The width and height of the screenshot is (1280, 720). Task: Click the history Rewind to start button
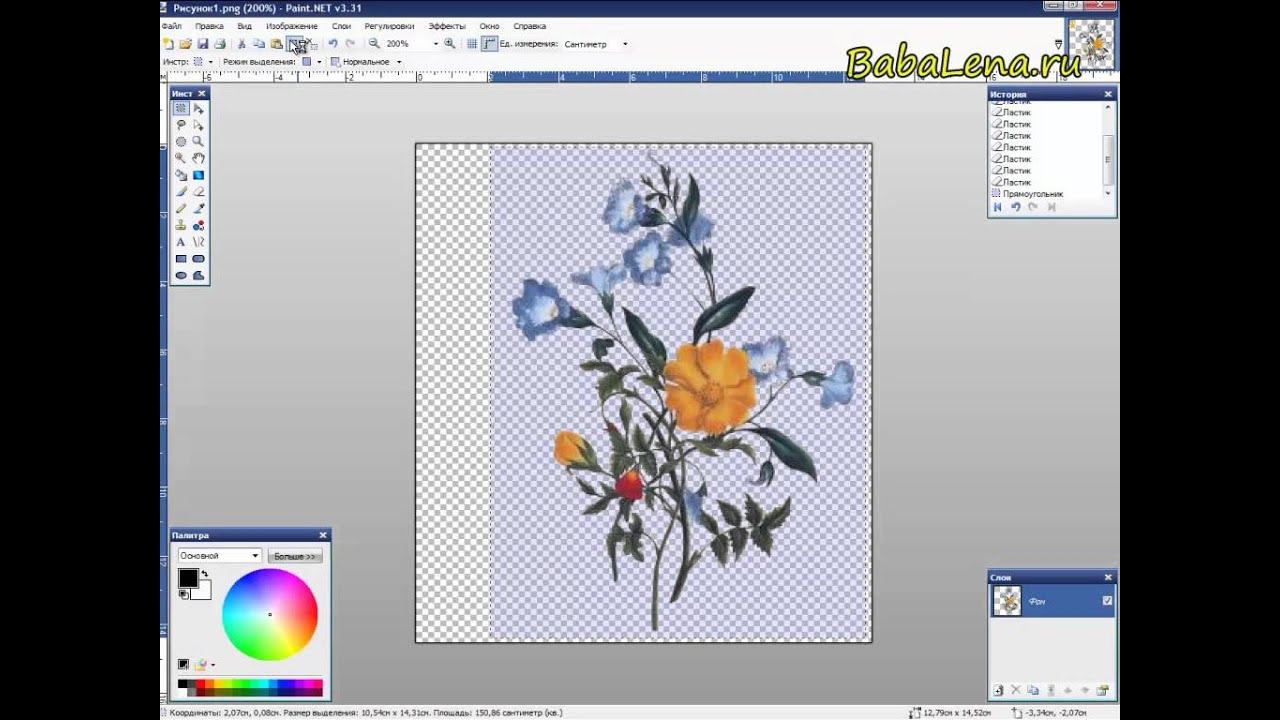click(x=997, y=207)
